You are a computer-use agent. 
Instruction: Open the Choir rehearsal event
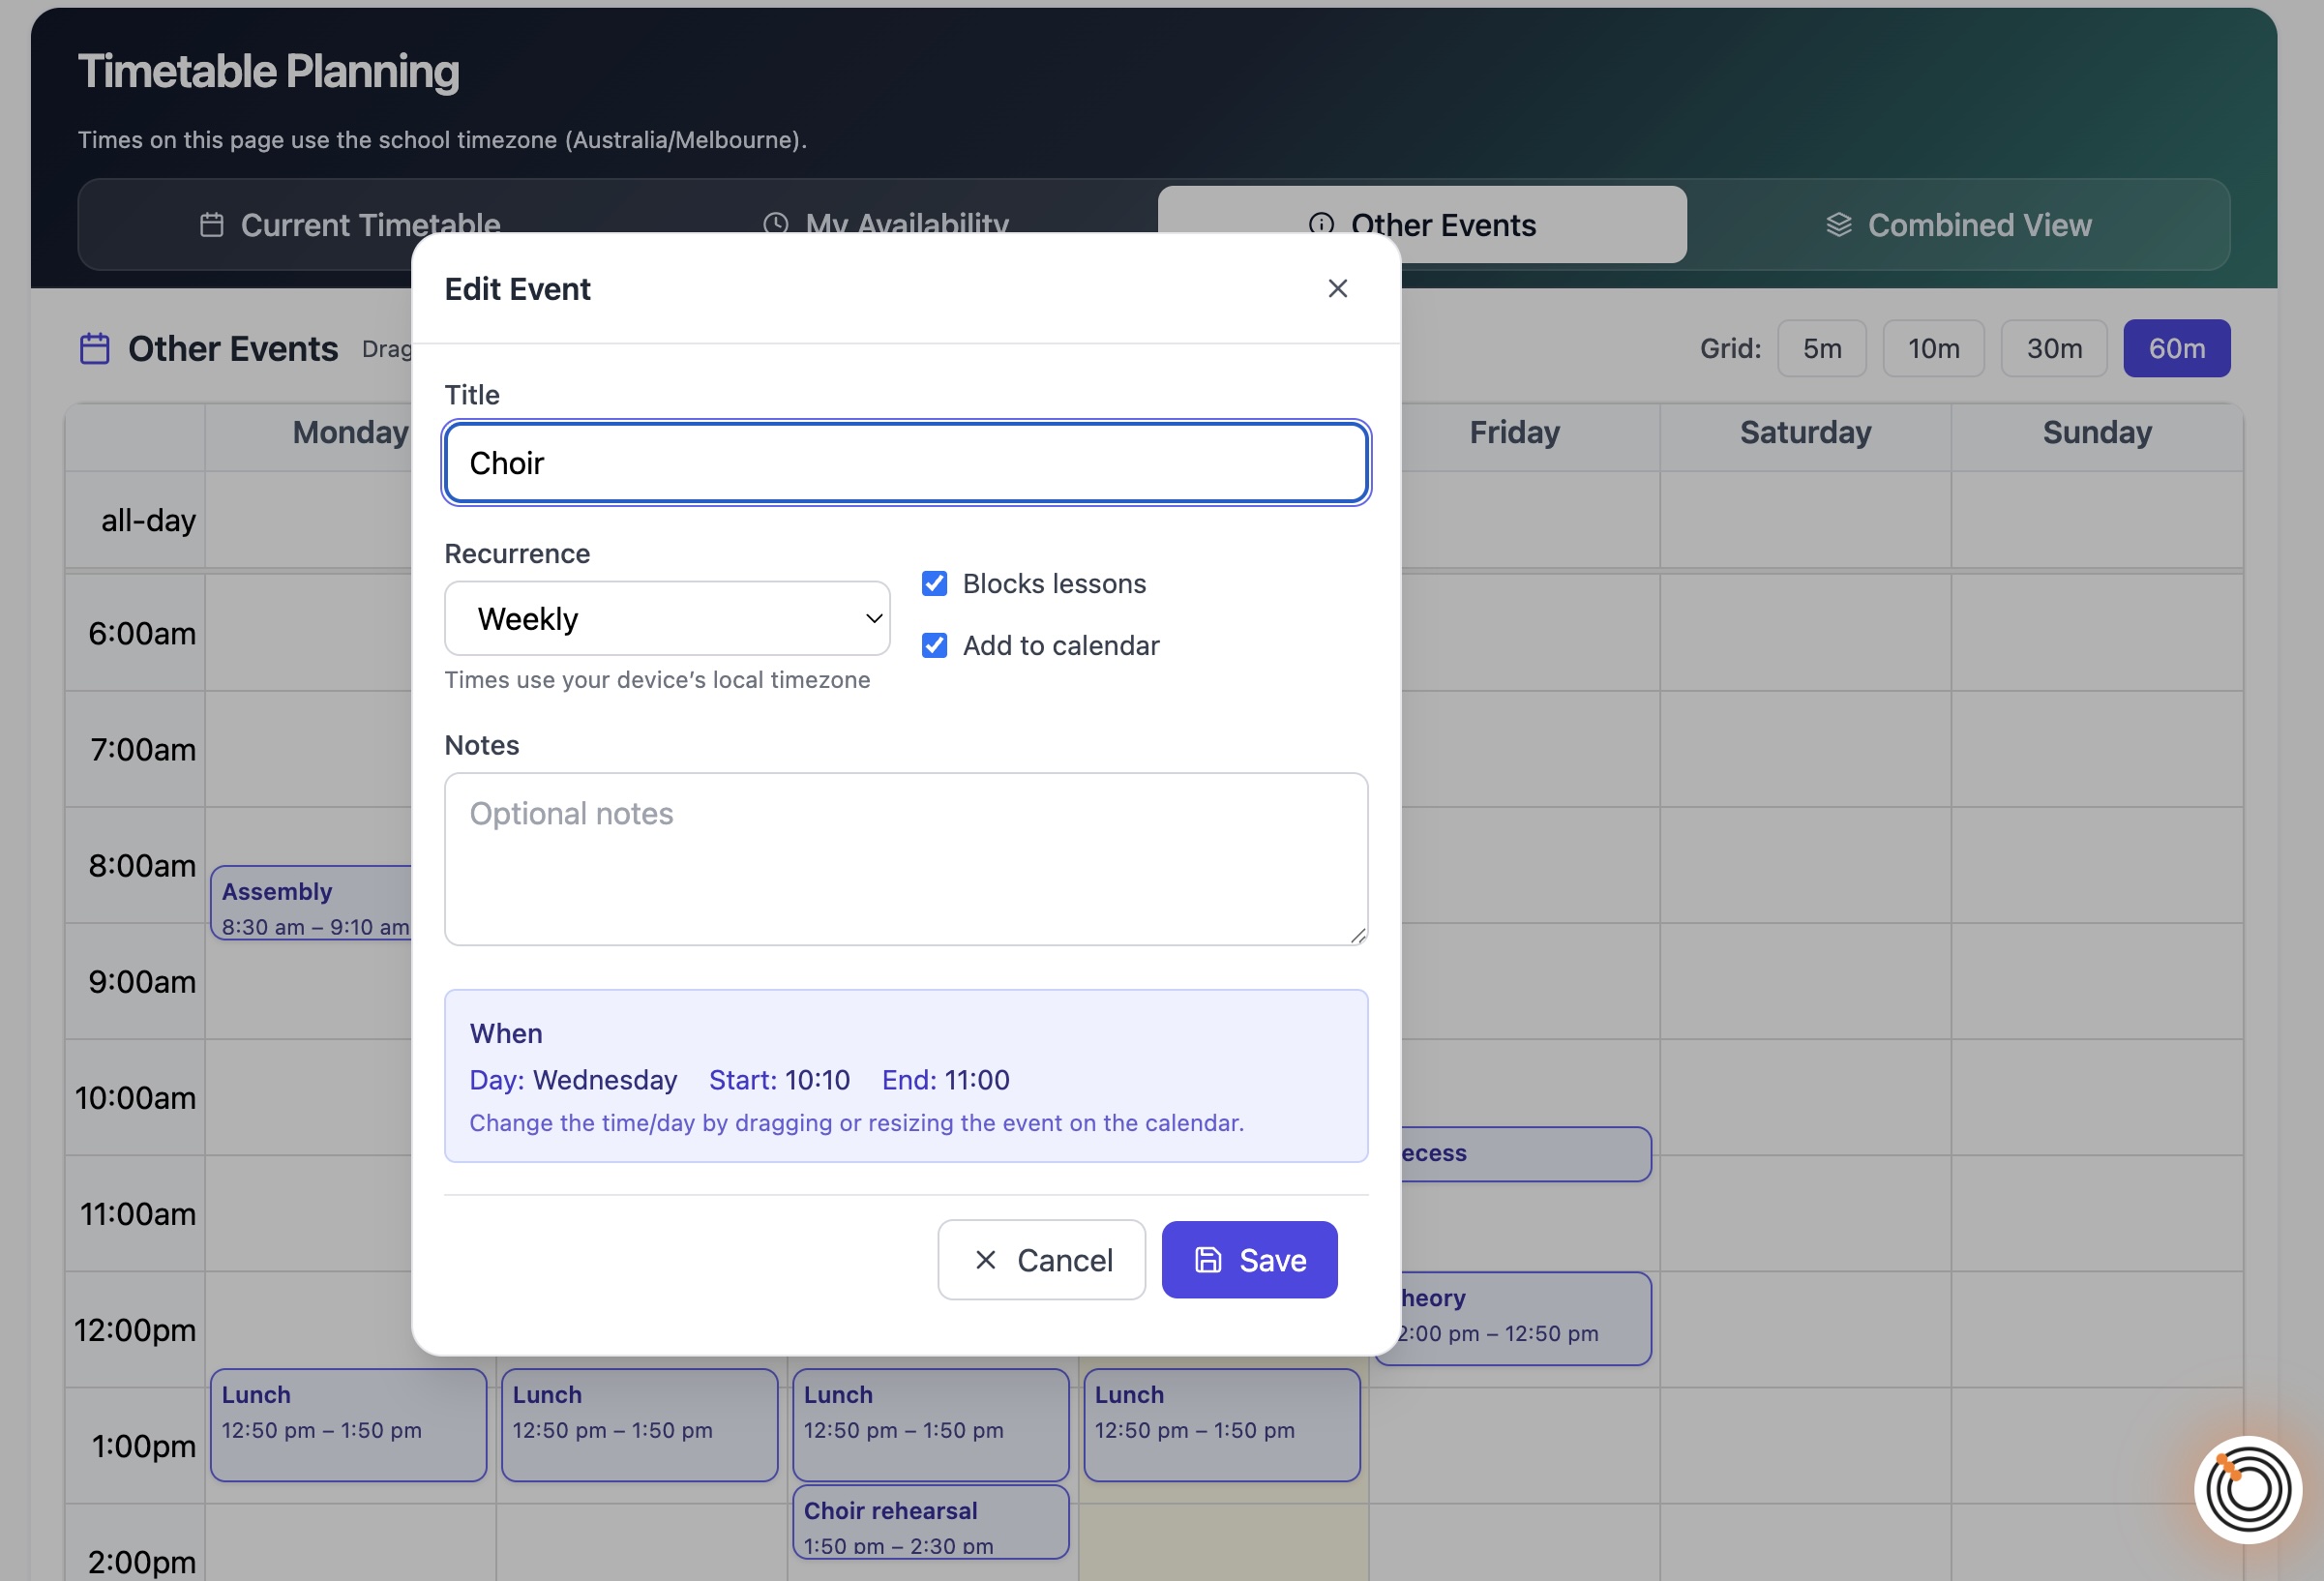pyautogui.click(x=930, y=1522)
